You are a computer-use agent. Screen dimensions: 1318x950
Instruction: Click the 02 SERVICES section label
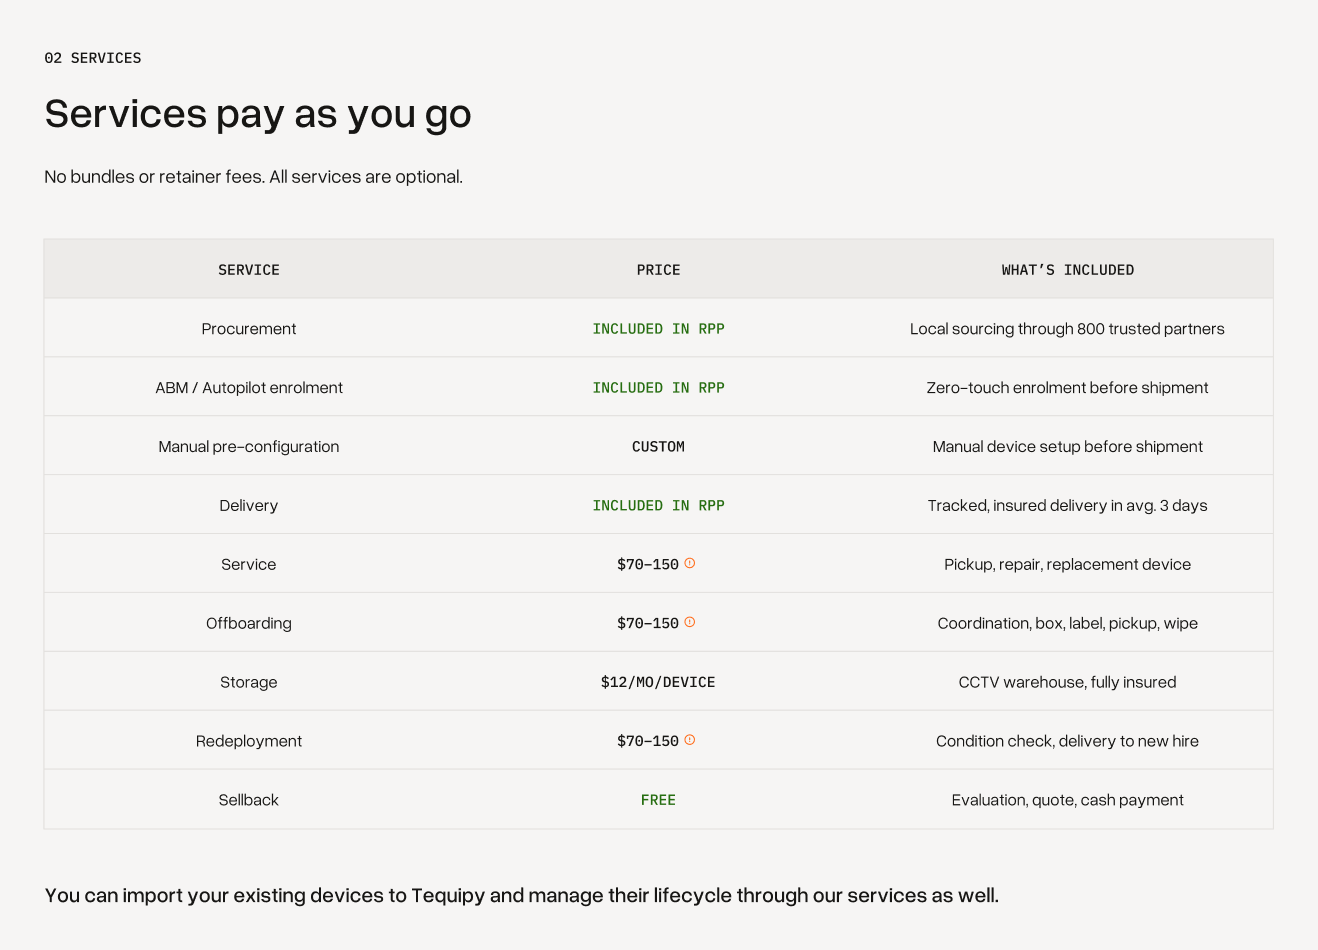click(93, 58)
